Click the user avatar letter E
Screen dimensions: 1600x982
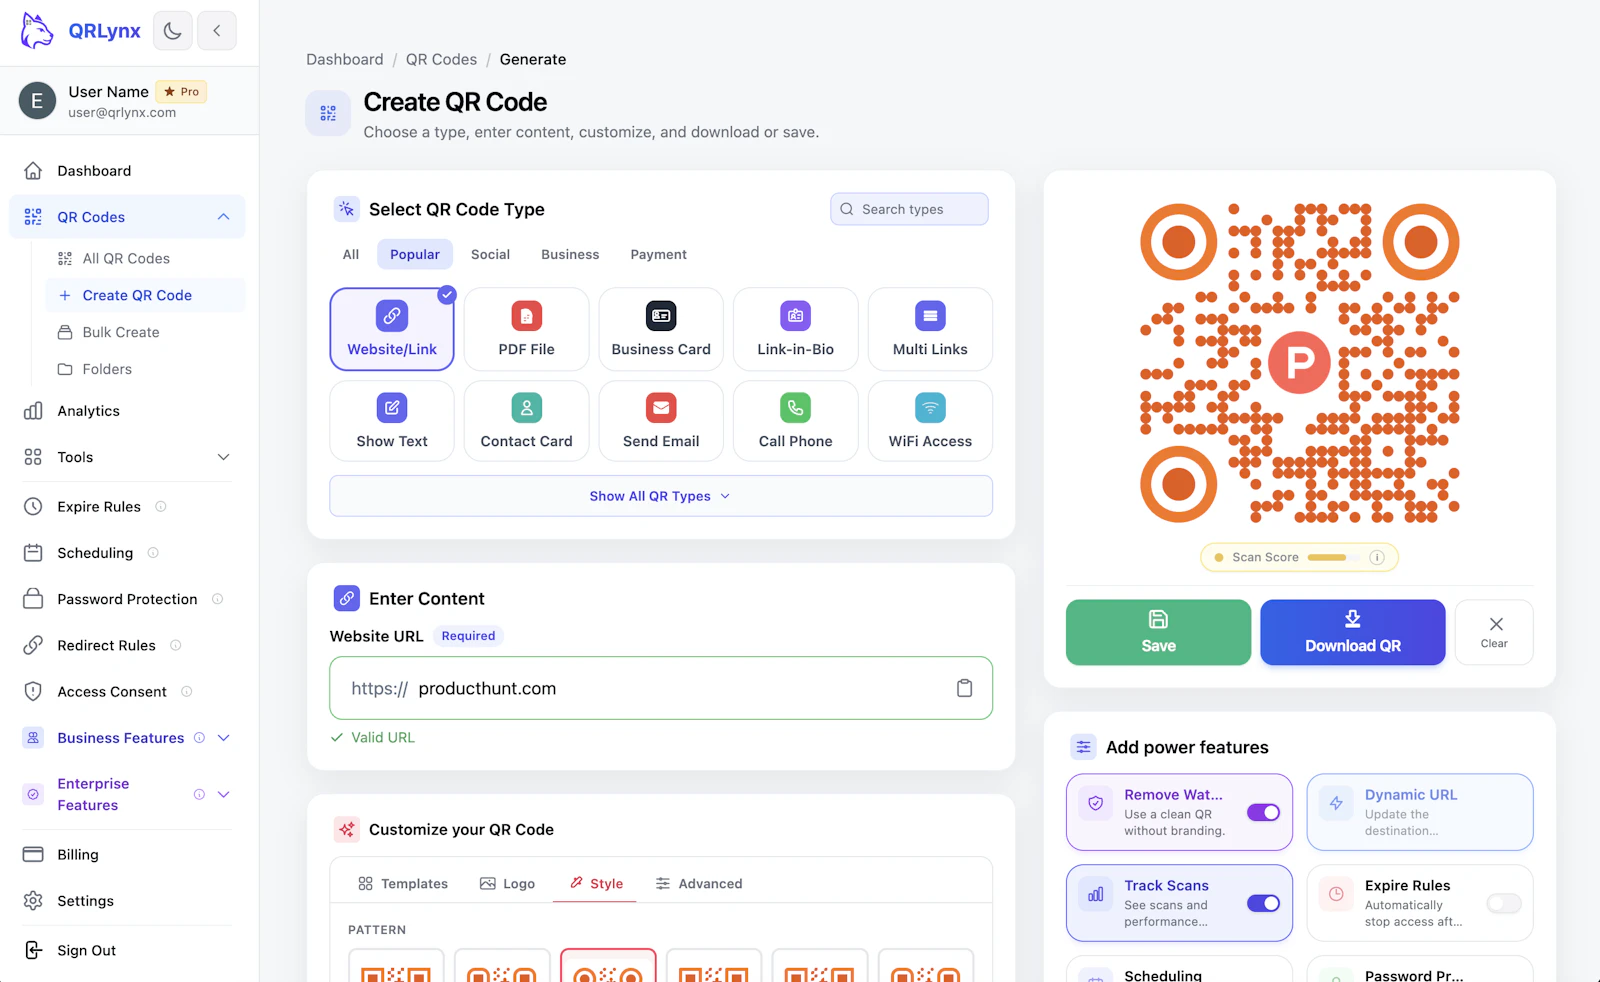tap(37, 101)
